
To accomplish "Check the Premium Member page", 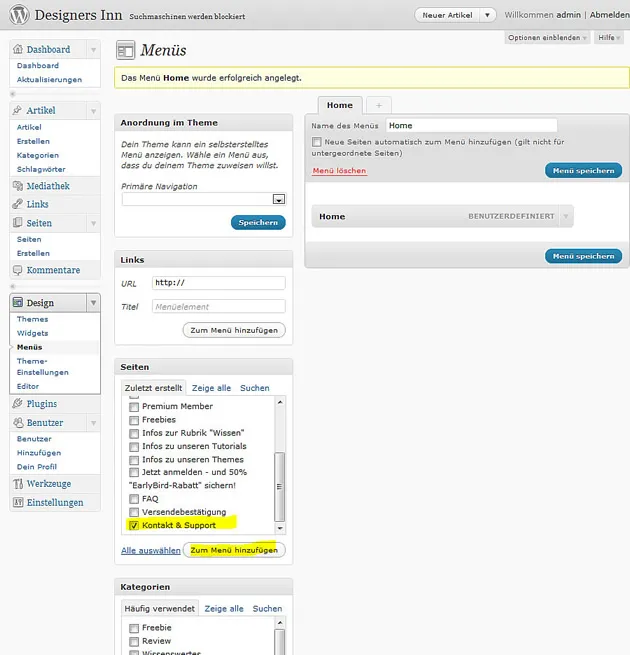I will [x=134, y=407].
